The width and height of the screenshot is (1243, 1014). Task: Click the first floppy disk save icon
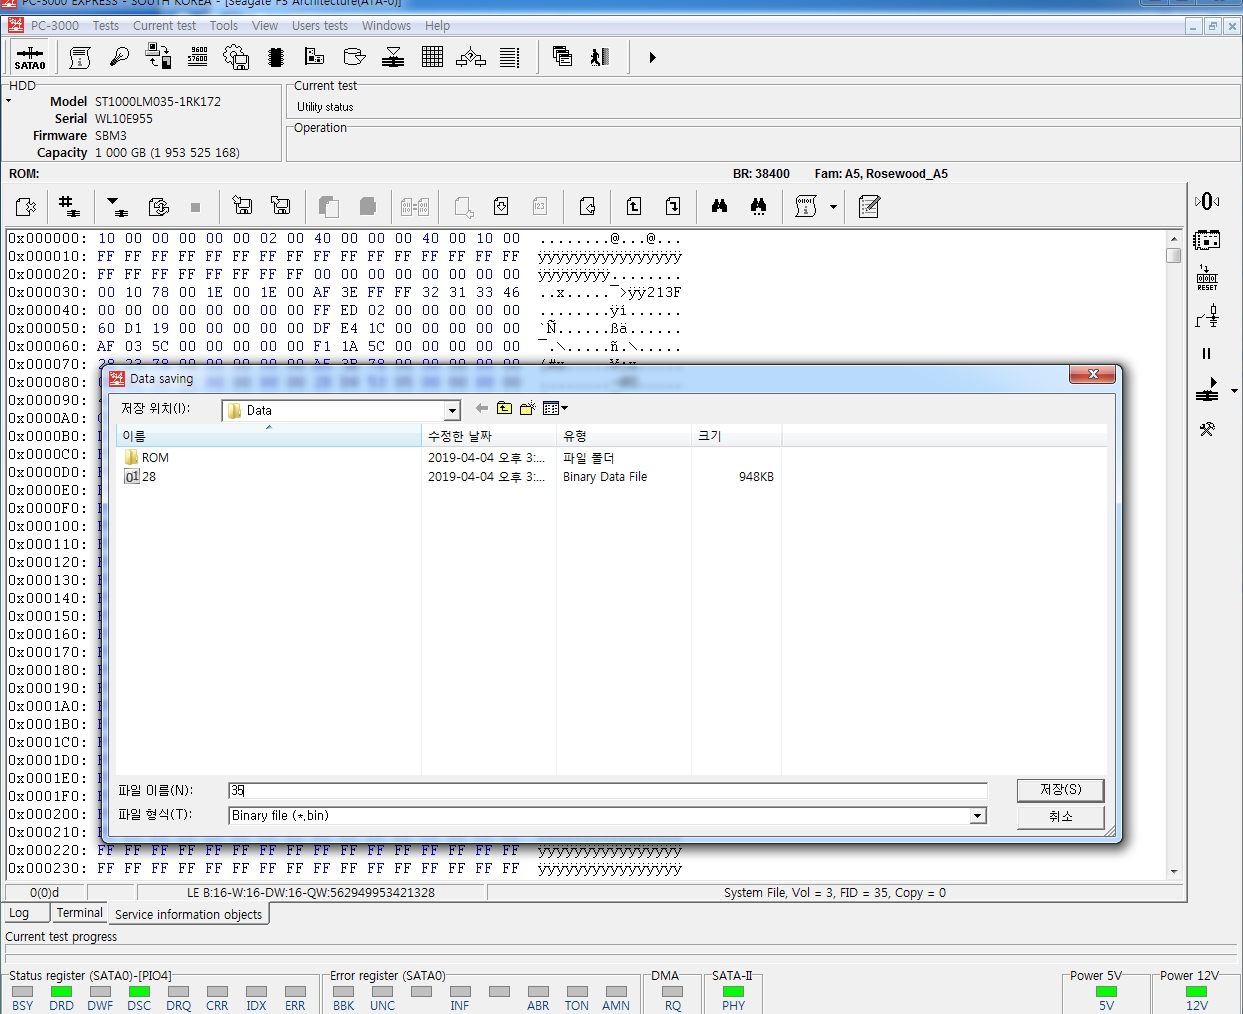click(x=242, y=206)
